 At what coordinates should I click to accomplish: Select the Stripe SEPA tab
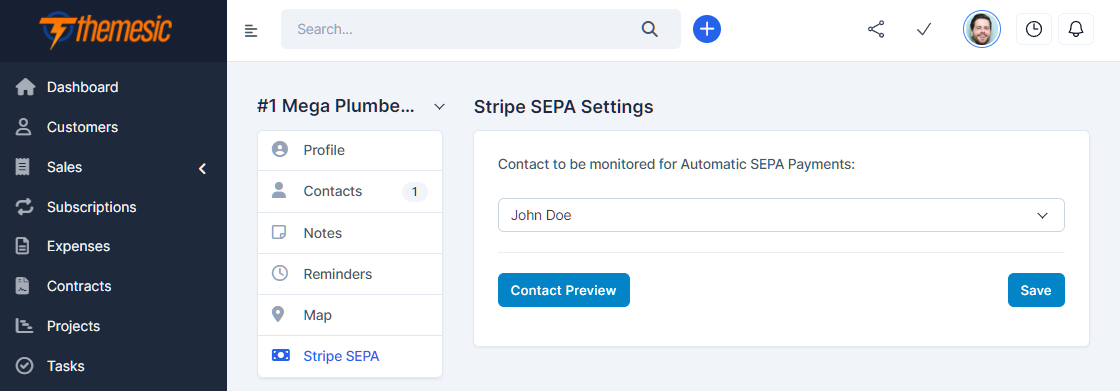pyautogui.click(x=350, y=355)
